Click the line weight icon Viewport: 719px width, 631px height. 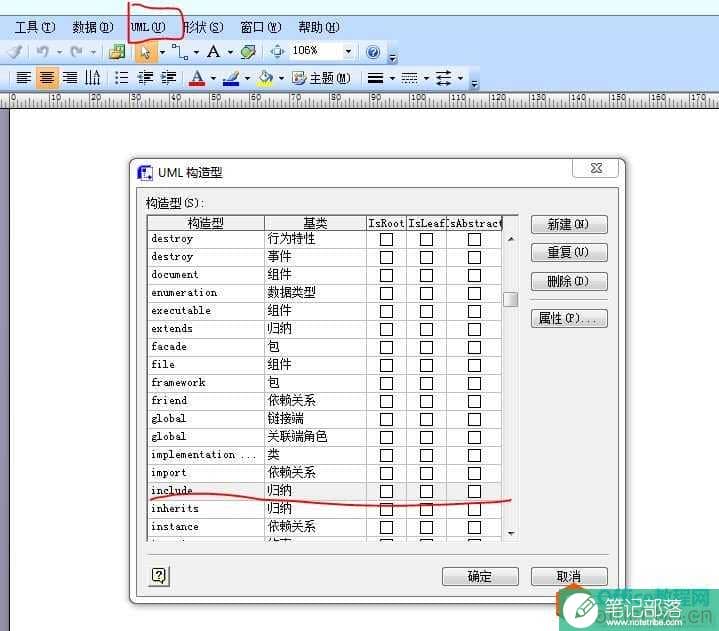point(375,78)
